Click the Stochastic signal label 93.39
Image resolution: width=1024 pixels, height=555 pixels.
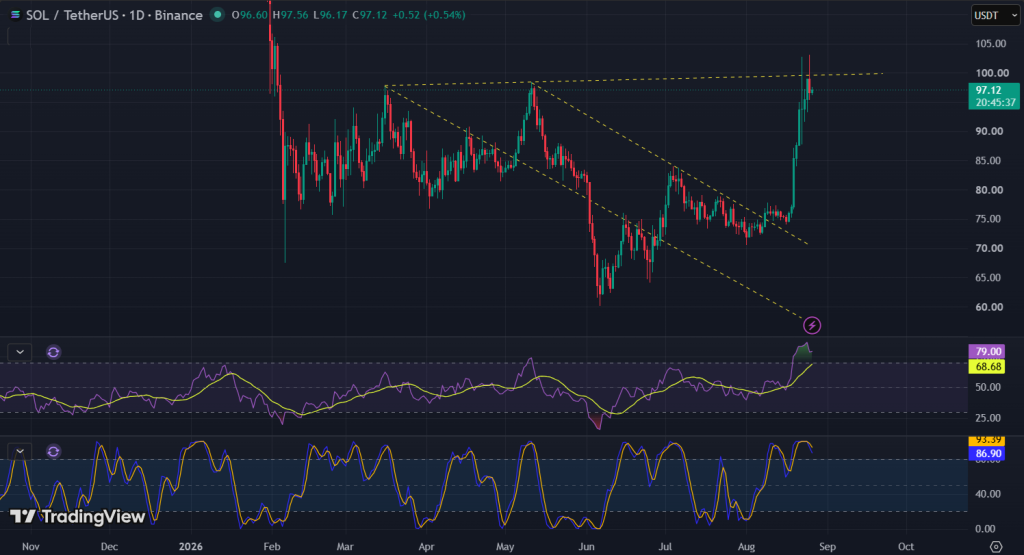click(x=988, y=441)
